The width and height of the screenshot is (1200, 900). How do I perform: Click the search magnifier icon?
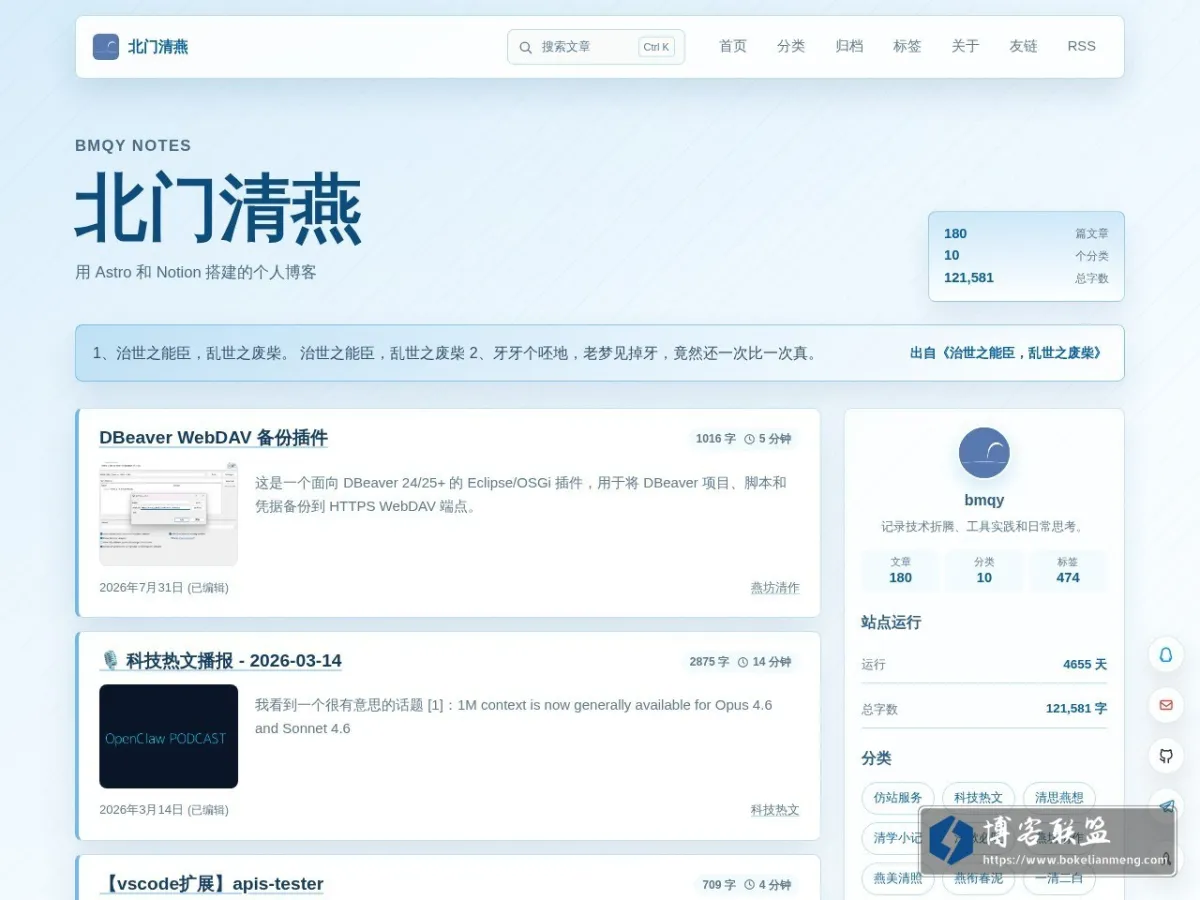tap(526, 47)
